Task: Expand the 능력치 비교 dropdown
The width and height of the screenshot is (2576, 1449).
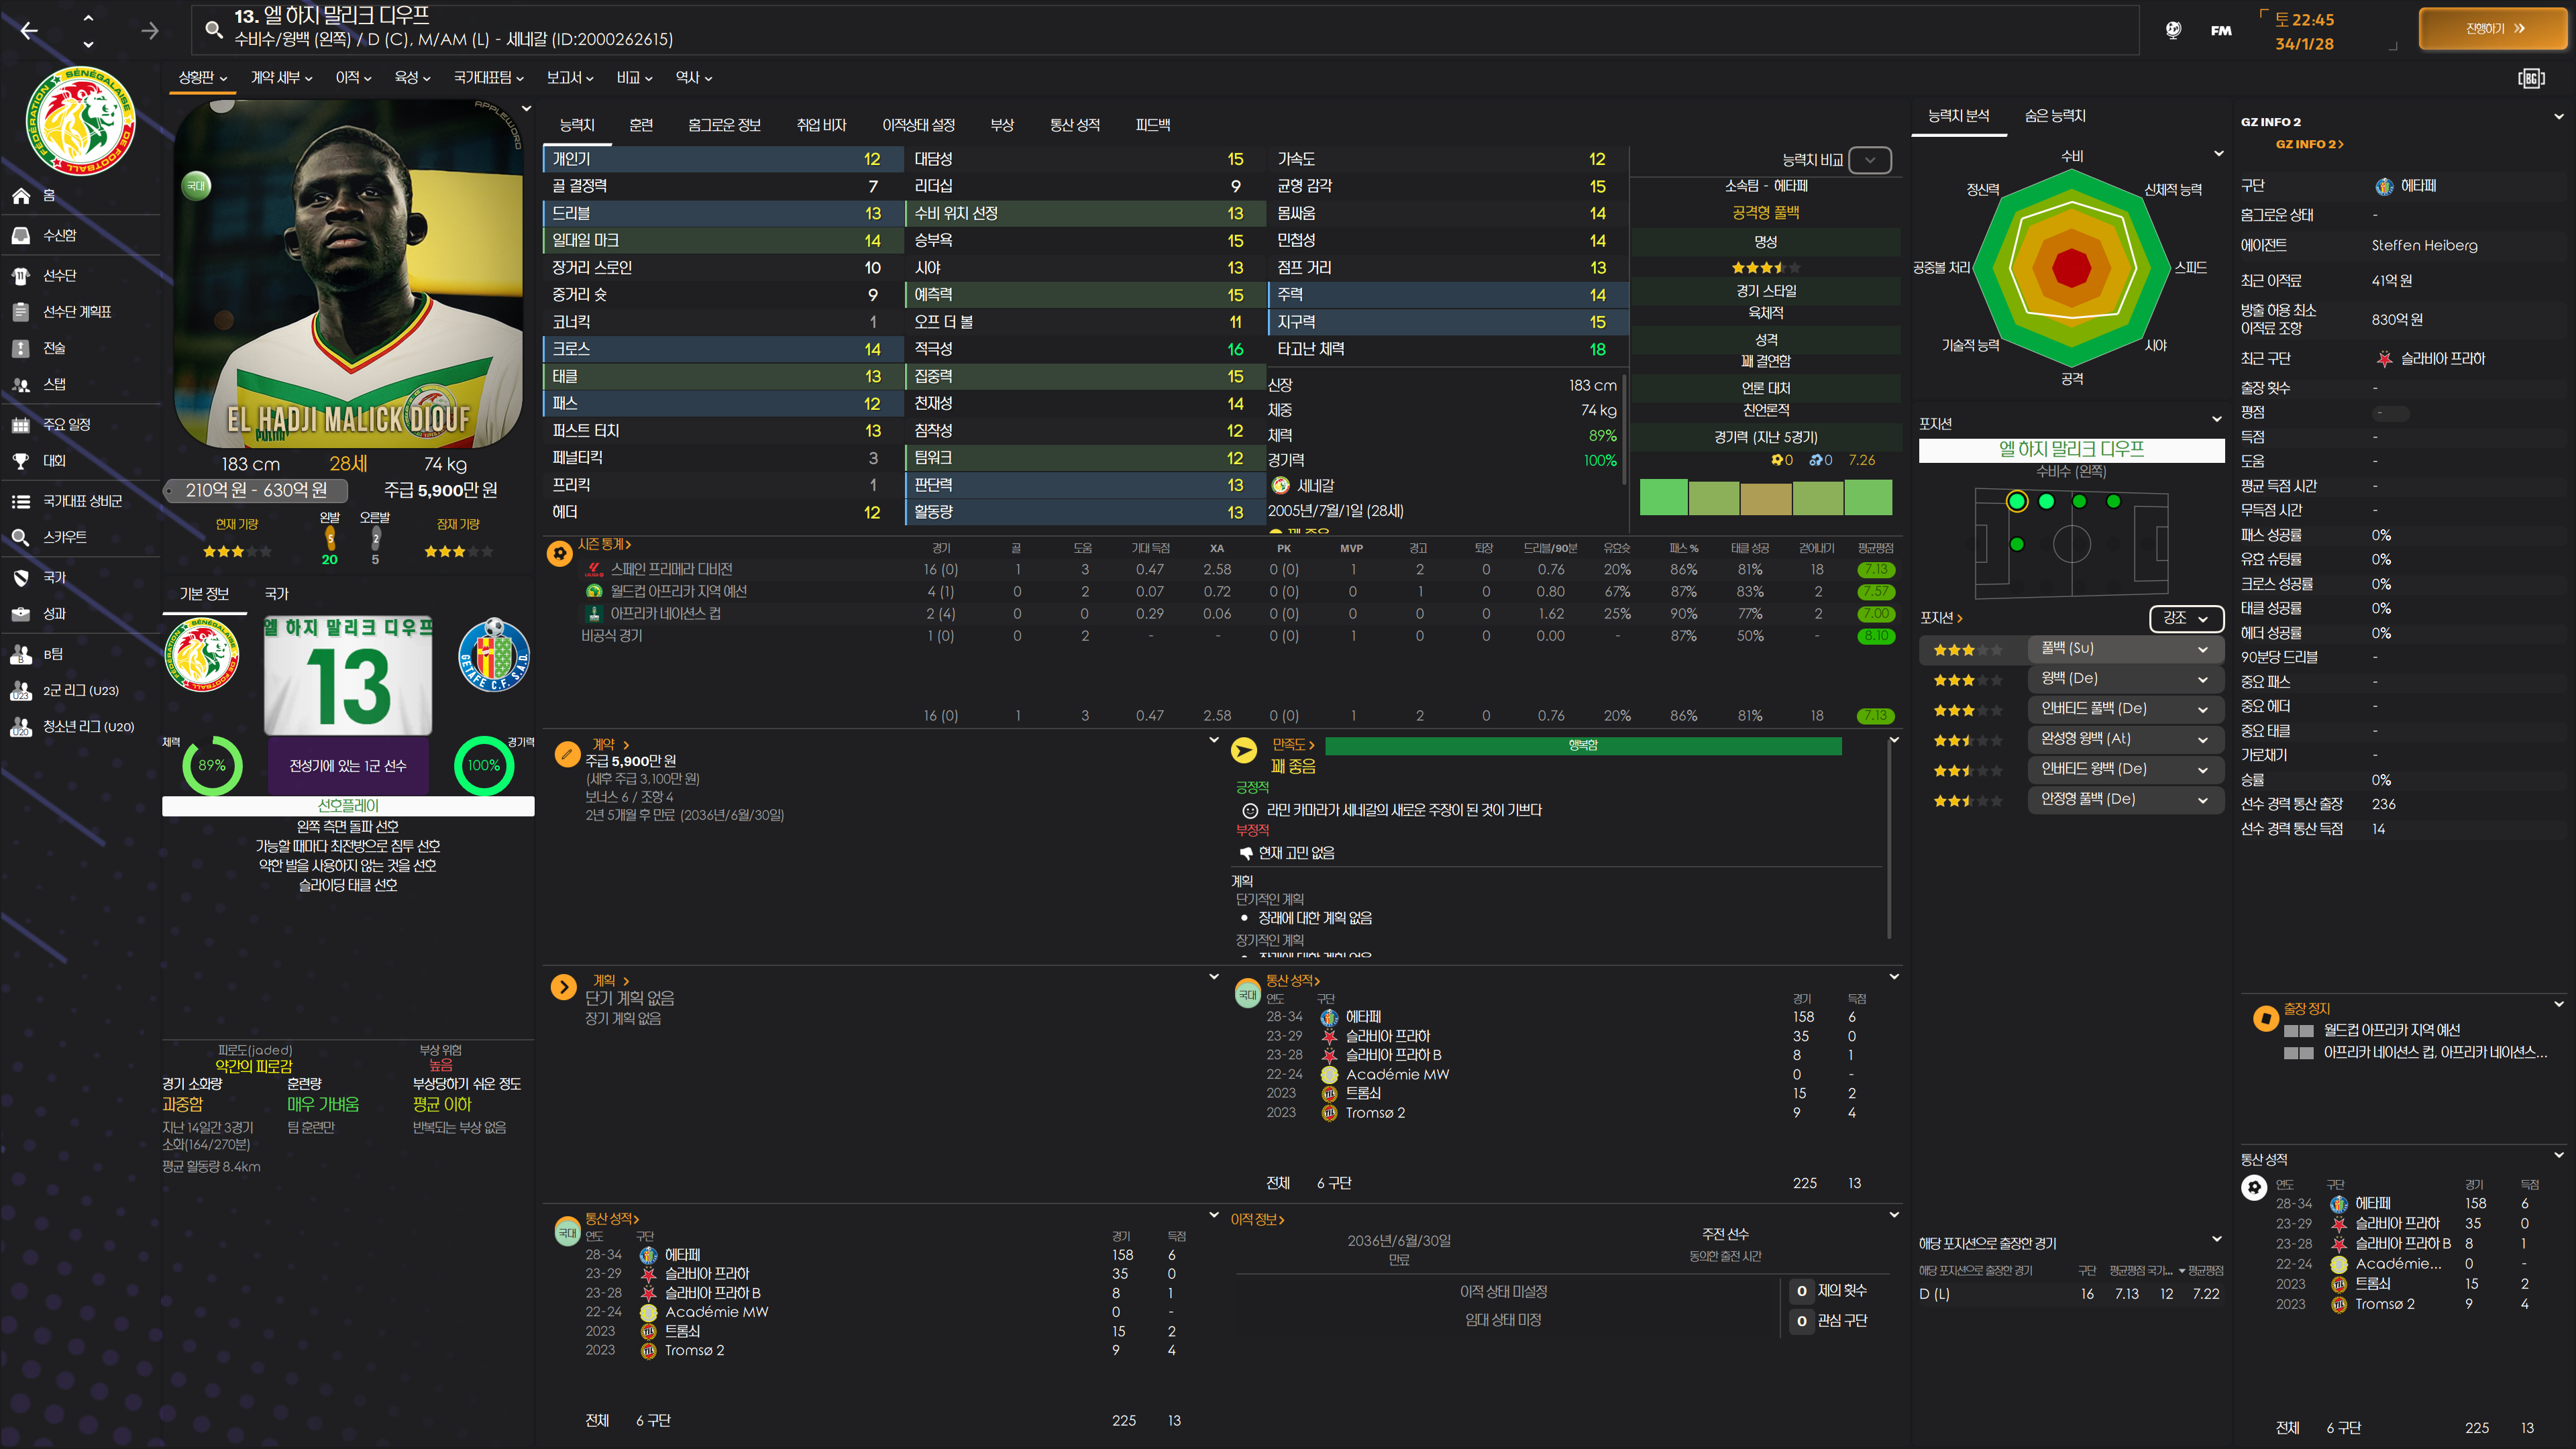Action: [x=1869, y=160]
